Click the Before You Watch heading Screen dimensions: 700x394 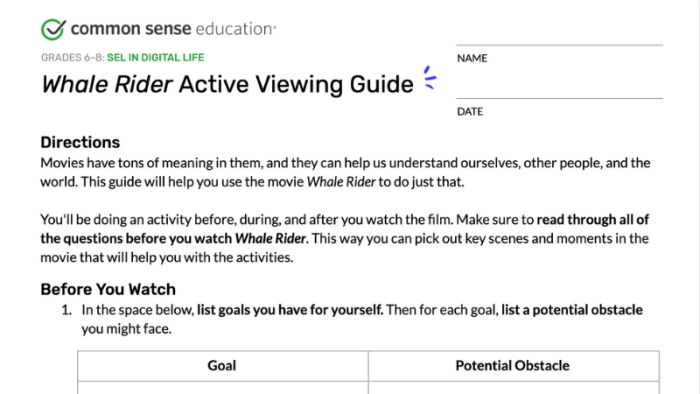pyautogui.click(x=108, y=289)
